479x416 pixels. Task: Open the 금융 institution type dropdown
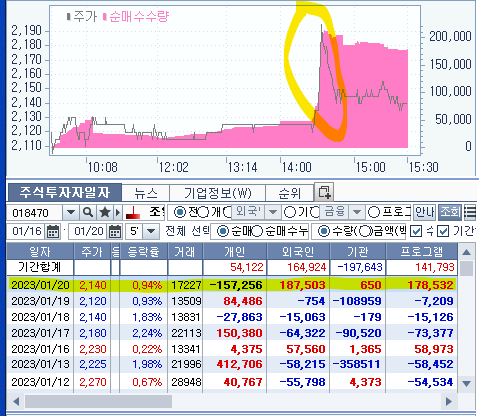click(x=357, y=212)
